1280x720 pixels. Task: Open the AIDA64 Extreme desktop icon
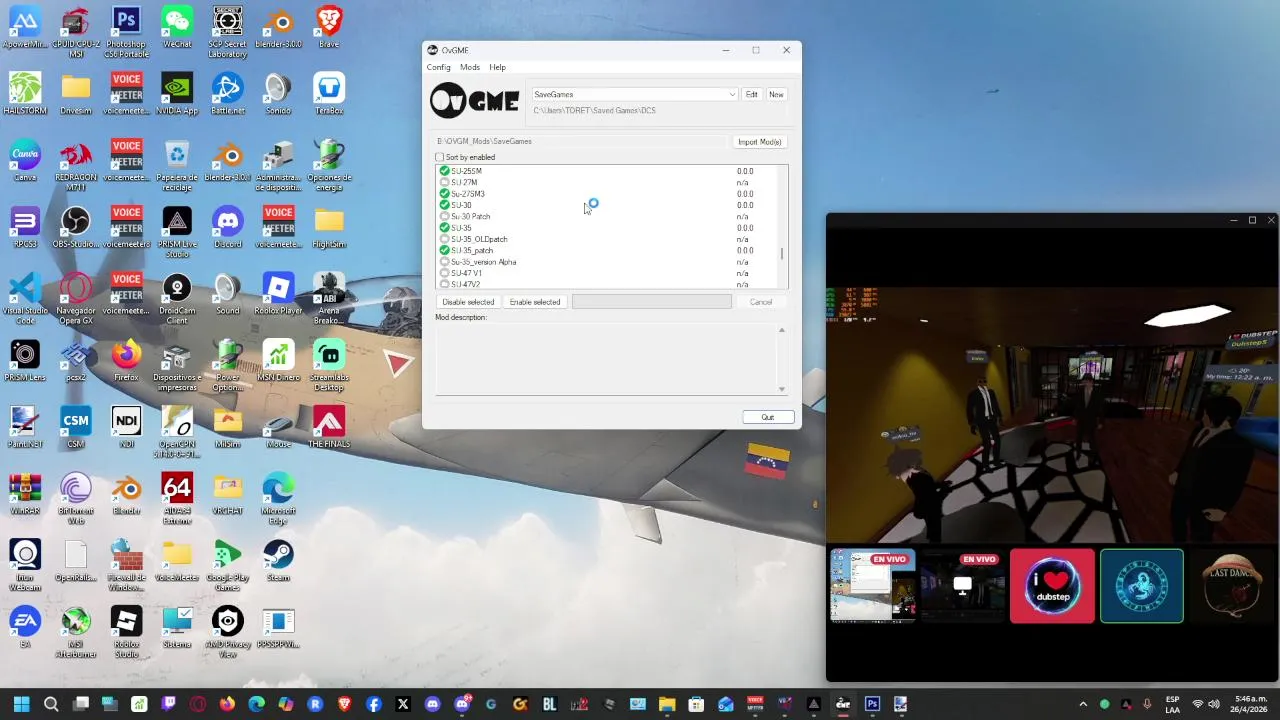coord(177,499)
